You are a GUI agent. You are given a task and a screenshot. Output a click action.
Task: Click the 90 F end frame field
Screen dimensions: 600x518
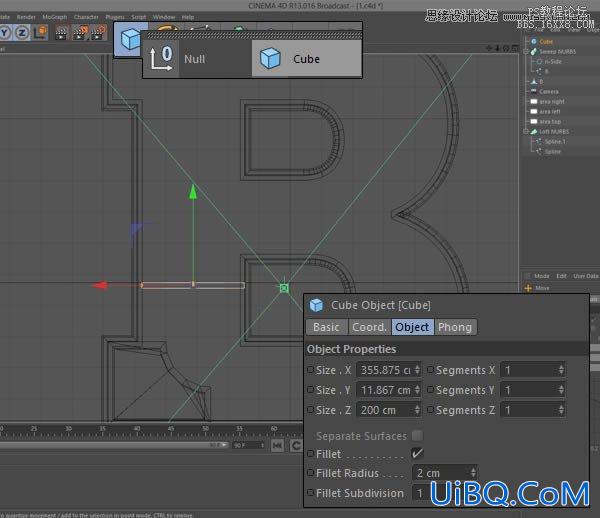click(248, 445)
